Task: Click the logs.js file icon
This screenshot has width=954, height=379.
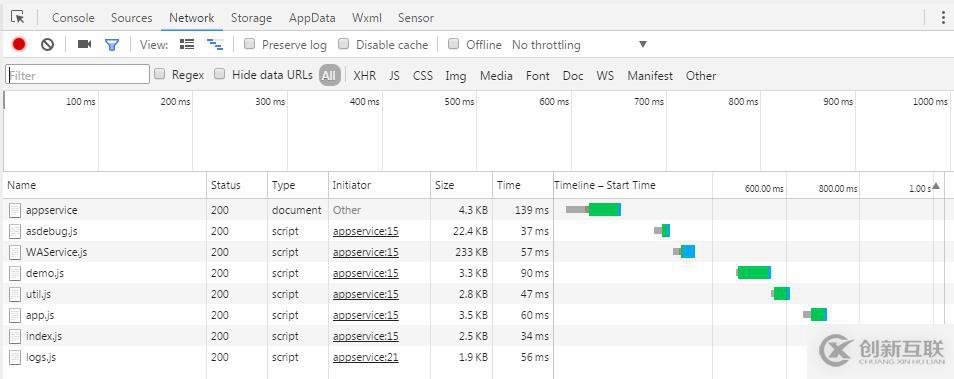Action: [x=15, y=357]
